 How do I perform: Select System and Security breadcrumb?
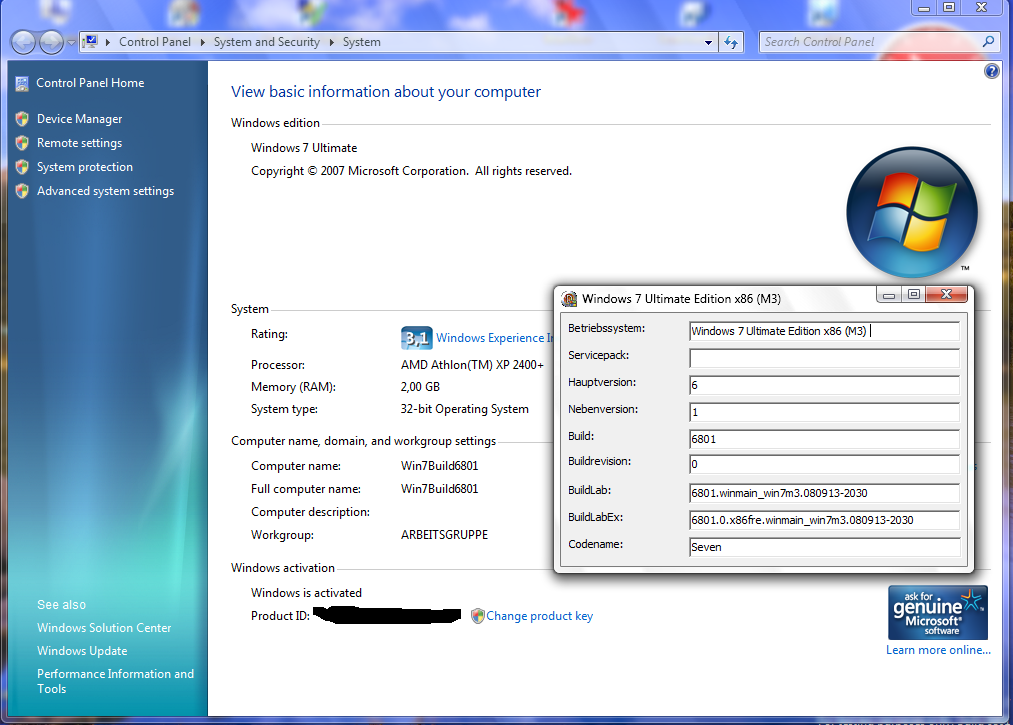tap(267, 42)
